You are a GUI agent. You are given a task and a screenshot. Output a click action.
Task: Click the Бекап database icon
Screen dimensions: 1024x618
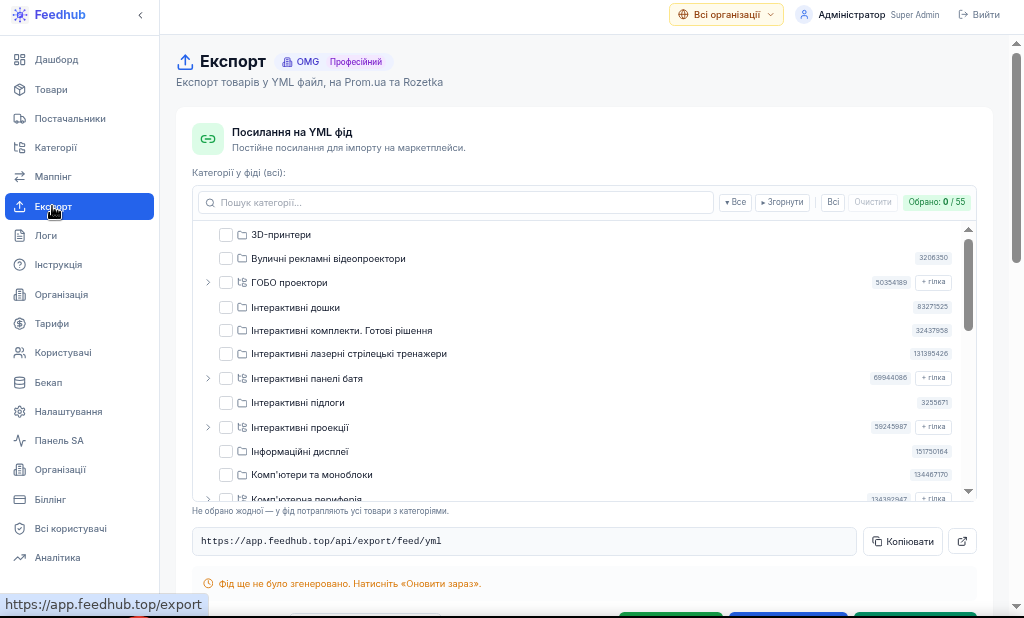click(20, 383)
